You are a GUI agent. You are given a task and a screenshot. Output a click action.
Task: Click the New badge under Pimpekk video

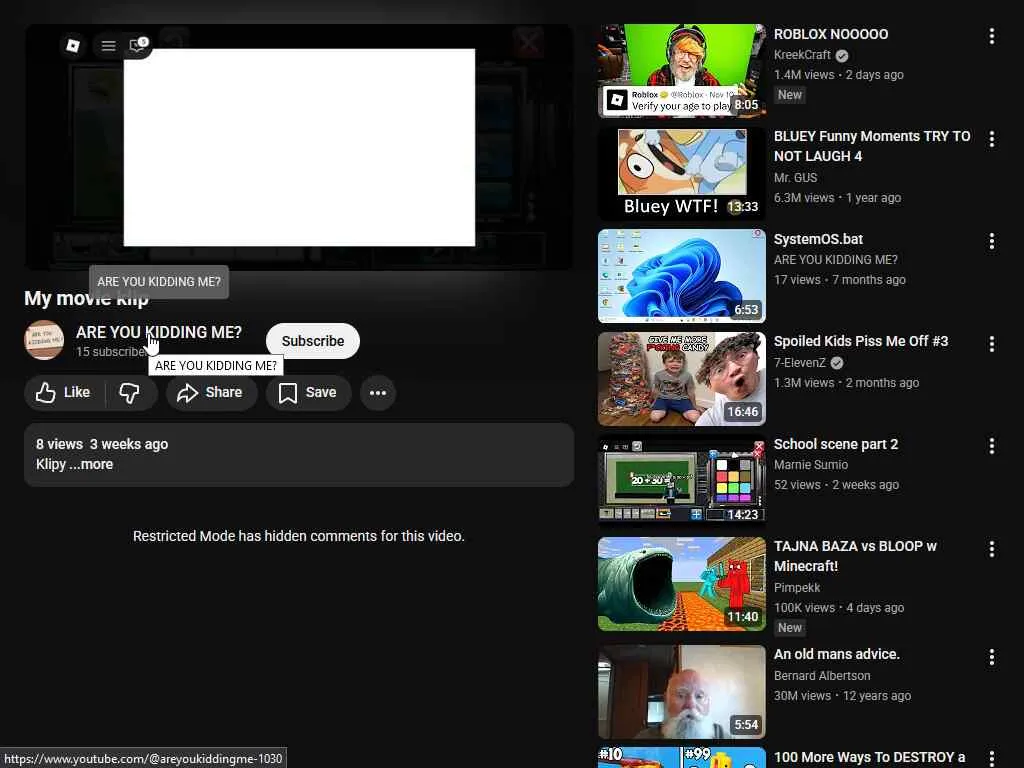(x=790, y=628)
